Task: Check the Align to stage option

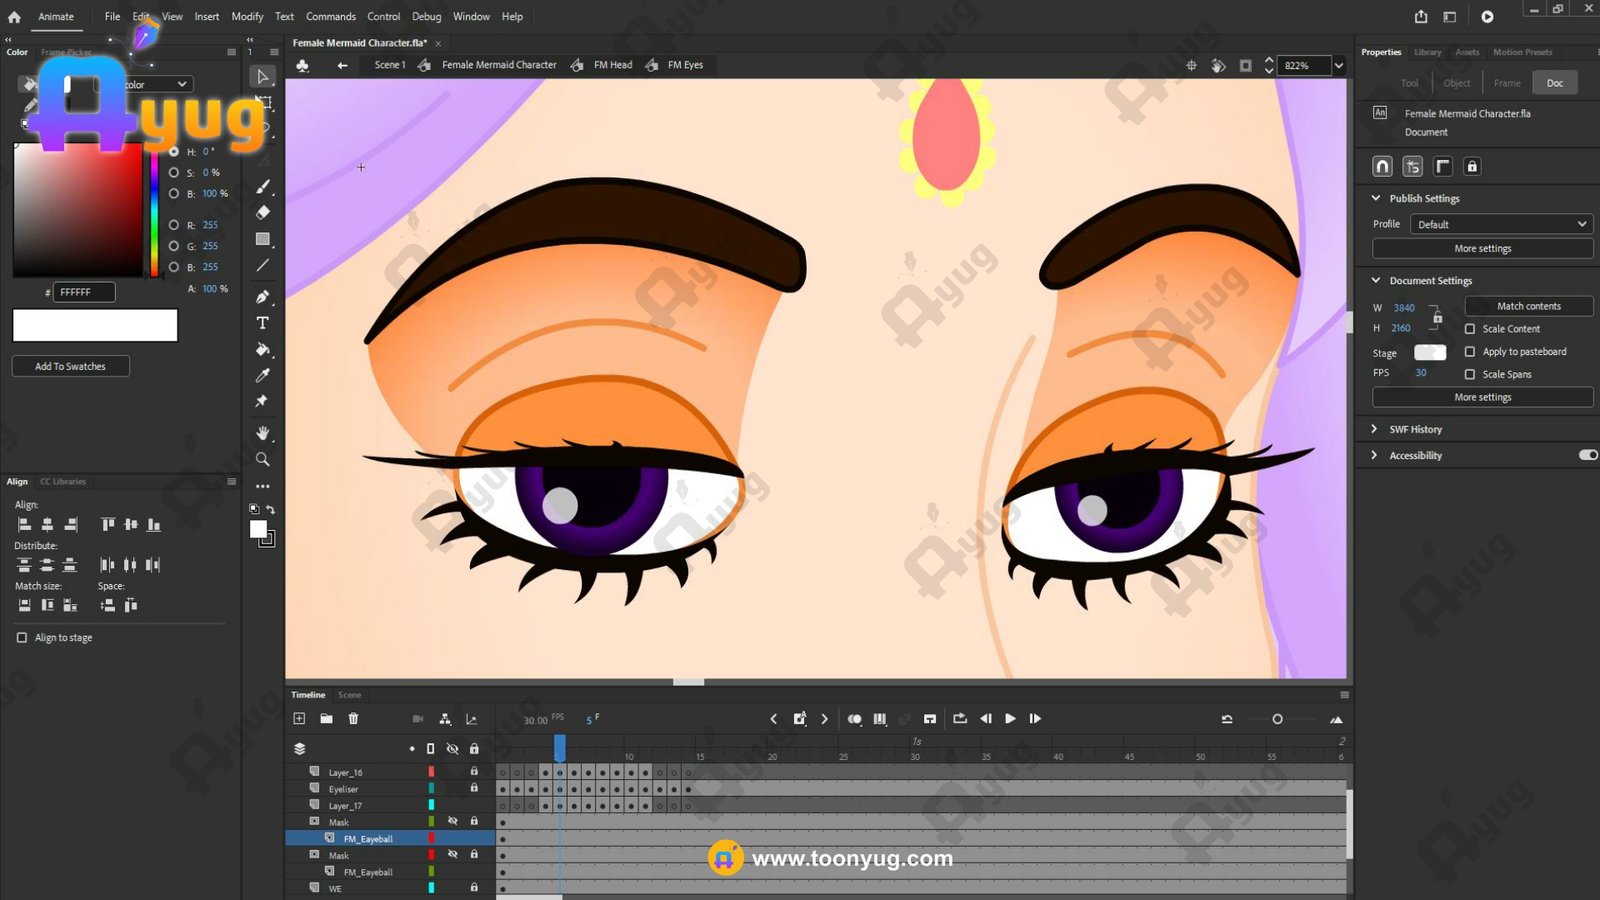Action: click(22, 637)
